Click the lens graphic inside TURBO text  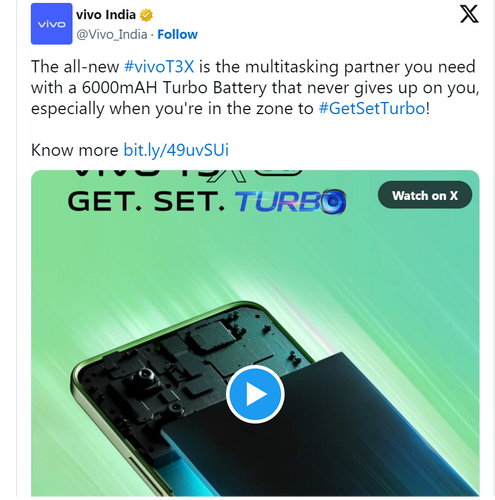pyautogui.click(x=333, y=201)
